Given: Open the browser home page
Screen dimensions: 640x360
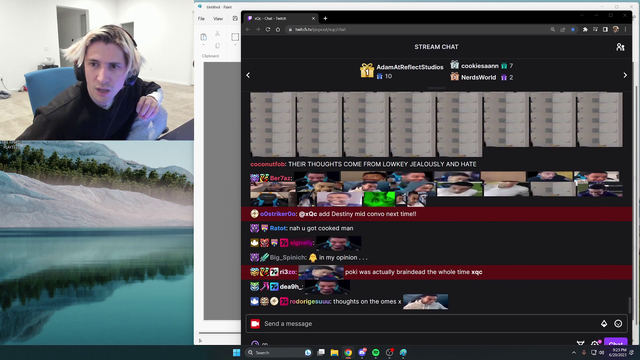Looking at the screenshot, I should 278,29.
